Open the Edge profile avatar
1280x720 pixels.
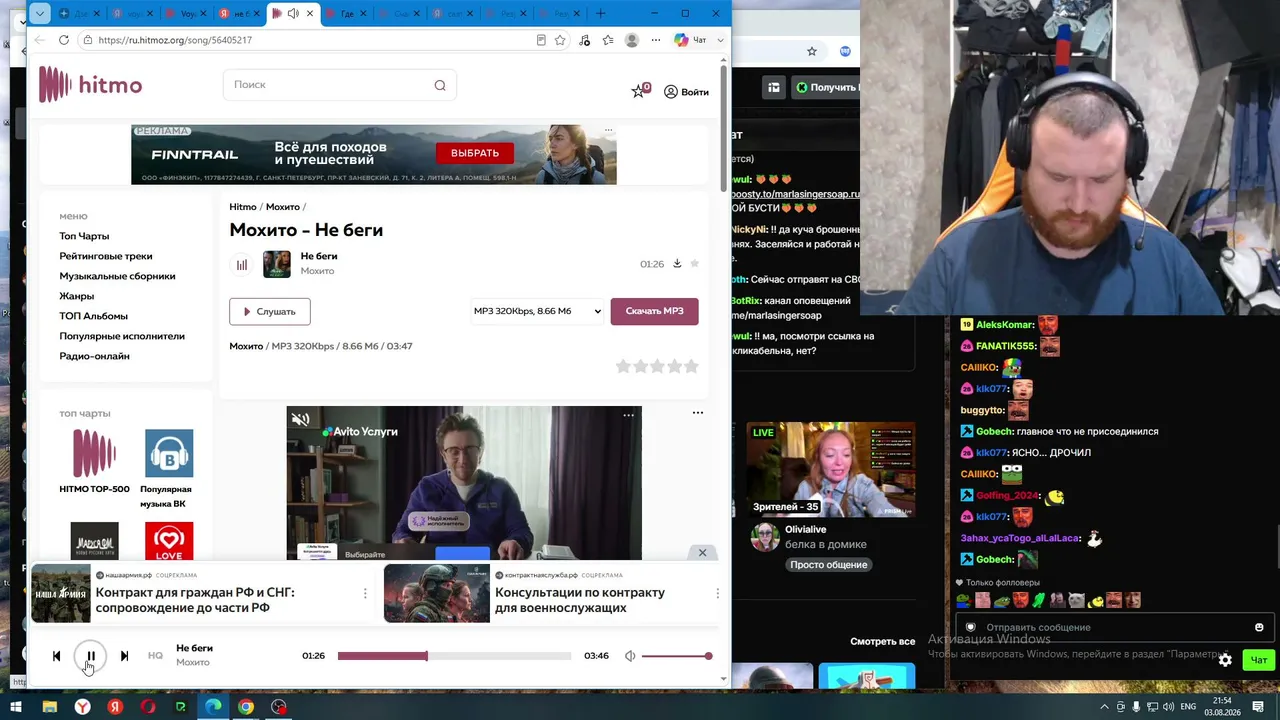click(632, 40)
